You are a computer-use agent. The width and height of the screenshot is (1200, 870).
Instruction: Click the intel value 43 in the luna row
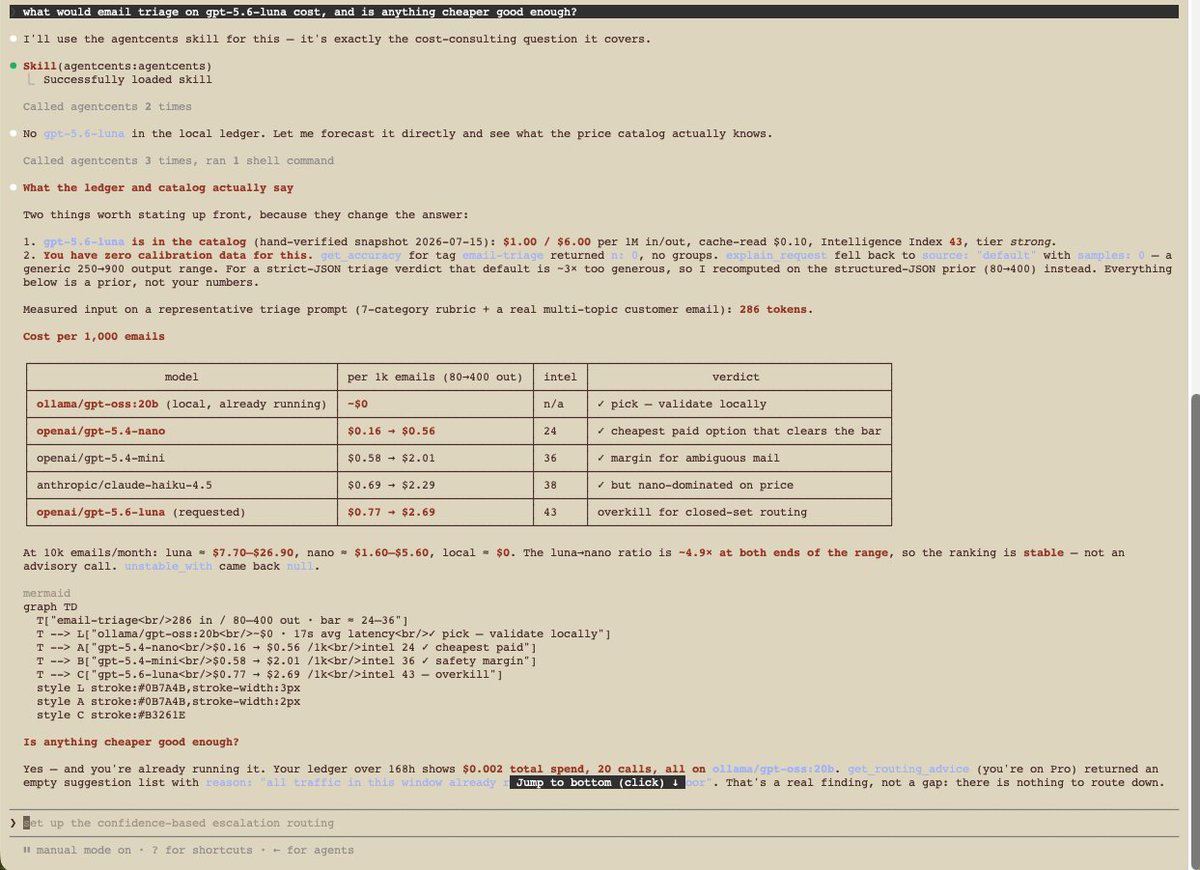(x=559, y=512)
